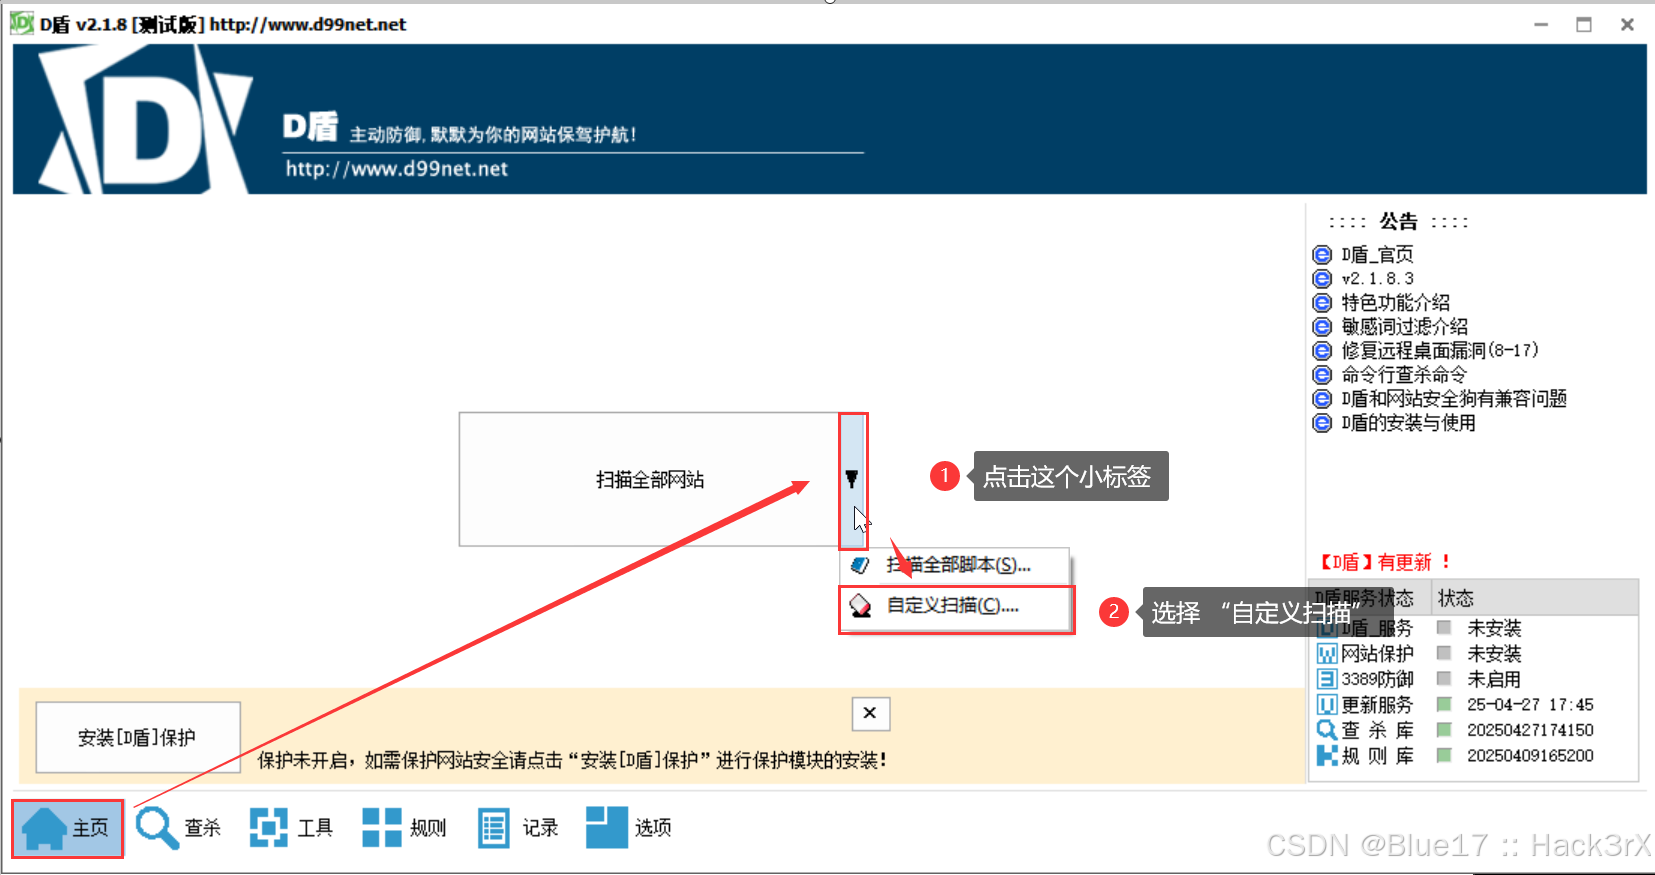Click the 安装[D盾]保护 button
The width and height of the screenshot is (1655, 875).
point(138,738)
